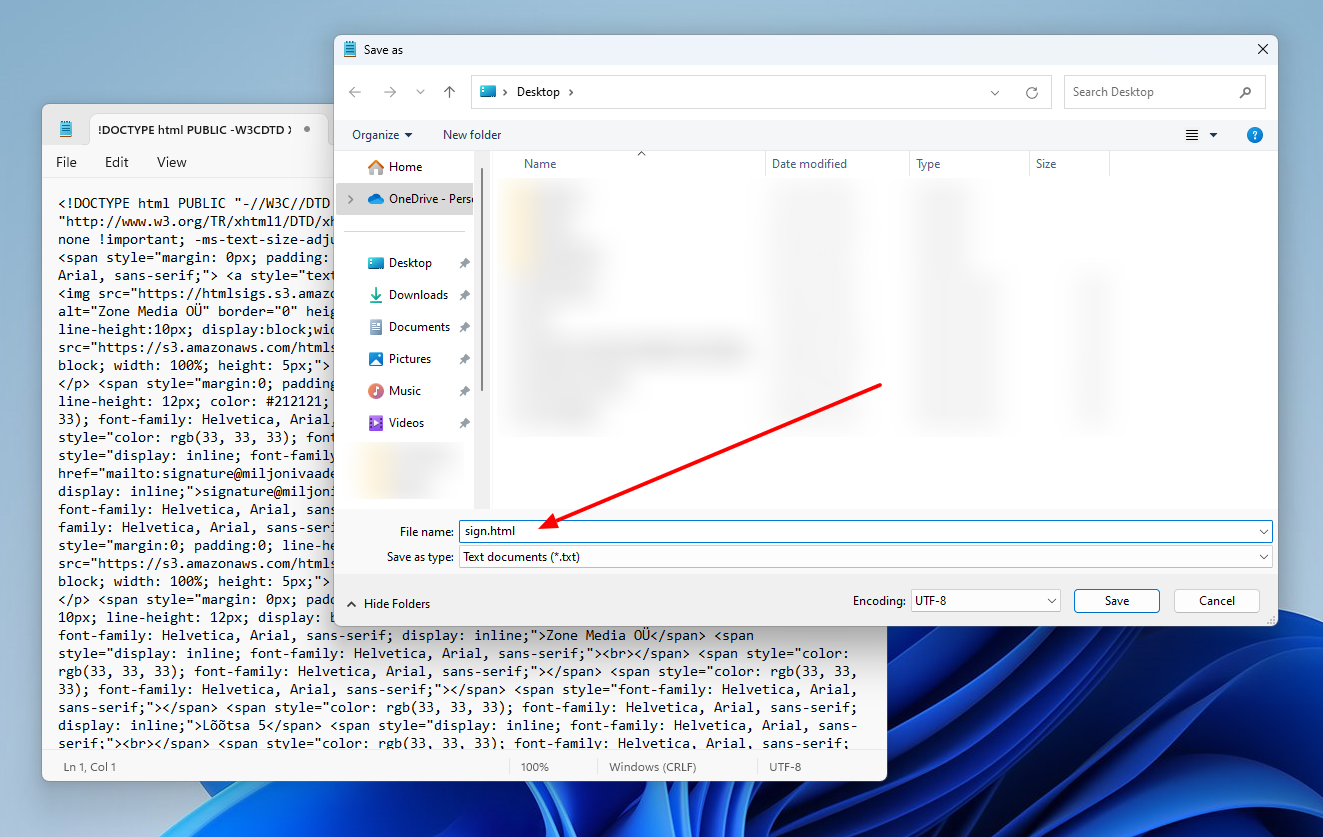Open the Encoding dropdown
The width and height of the screenshot is (1323, 837).
[984, 601]
